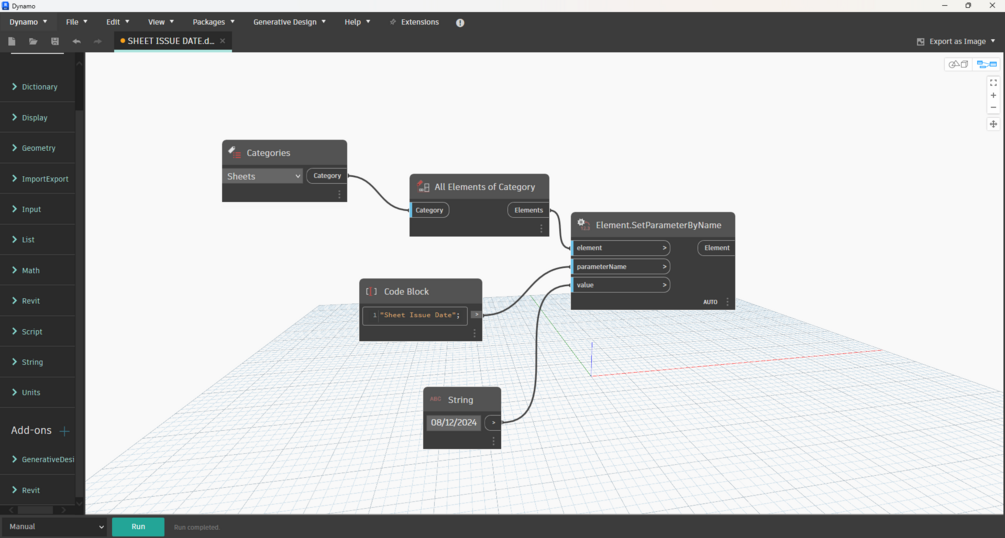Save the graph with the disk icon
The width and height of the screenshot is (1005, 538).
[x=55, y=41]
